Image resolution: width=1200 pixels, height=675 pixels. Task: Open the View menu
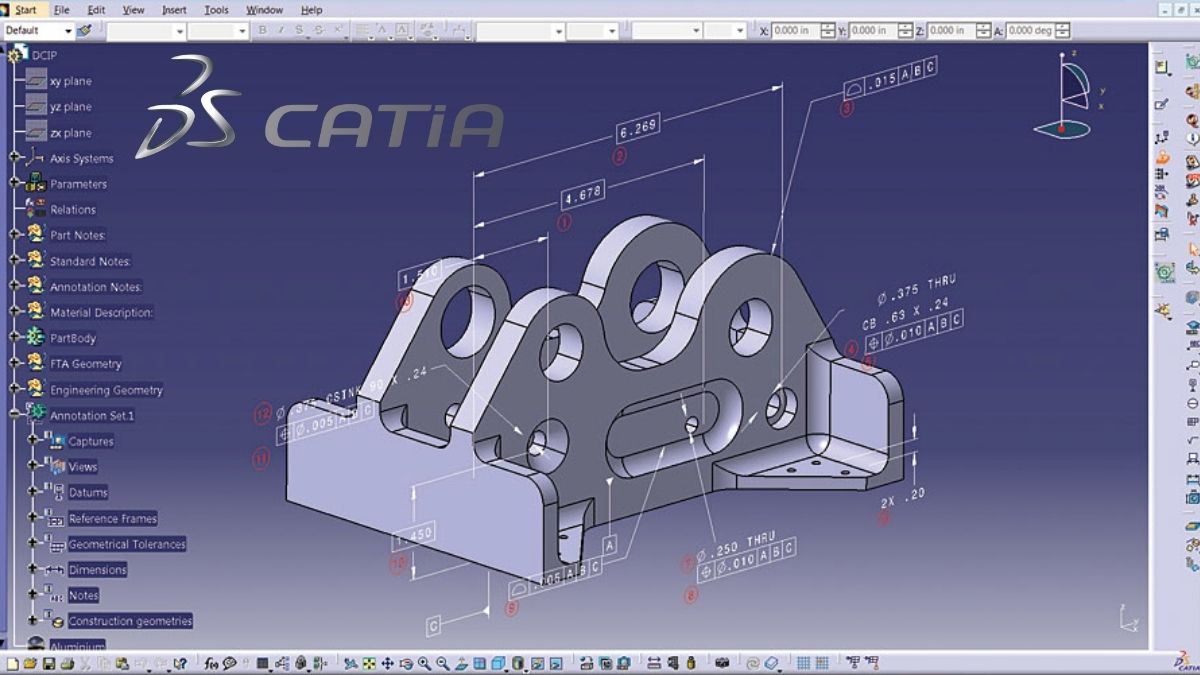(x=133, y=10)
